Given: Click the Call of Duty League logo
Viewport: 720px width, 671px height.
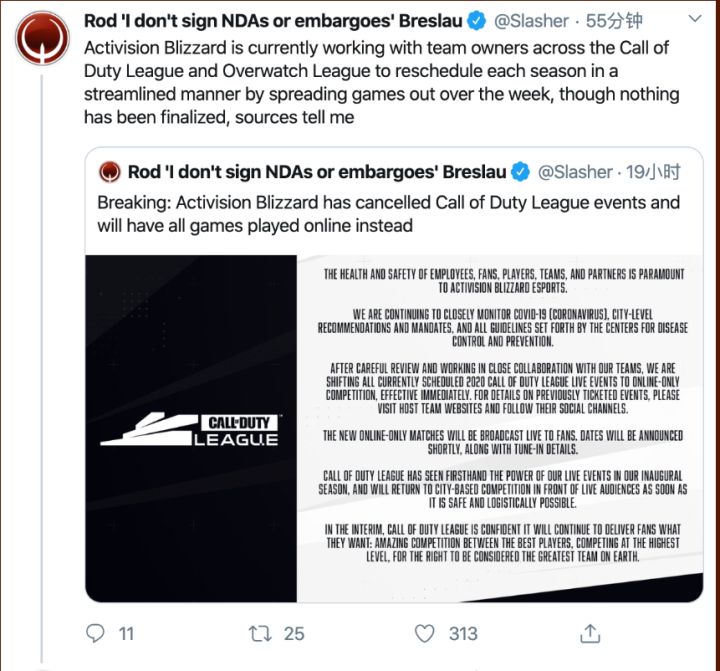Looking at the screenshot, I should pos(190,429).
